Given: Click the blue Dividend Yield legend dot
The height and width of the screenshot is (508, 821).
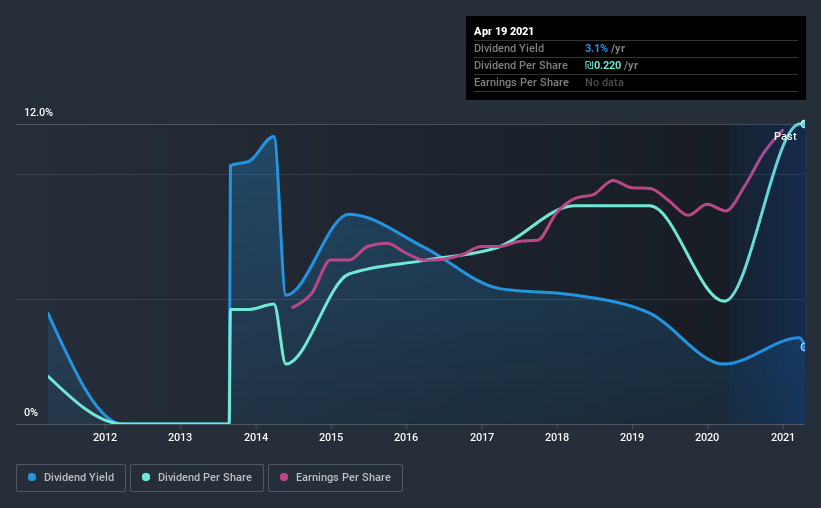Looking at the screenshot, I should coord(32,477).
